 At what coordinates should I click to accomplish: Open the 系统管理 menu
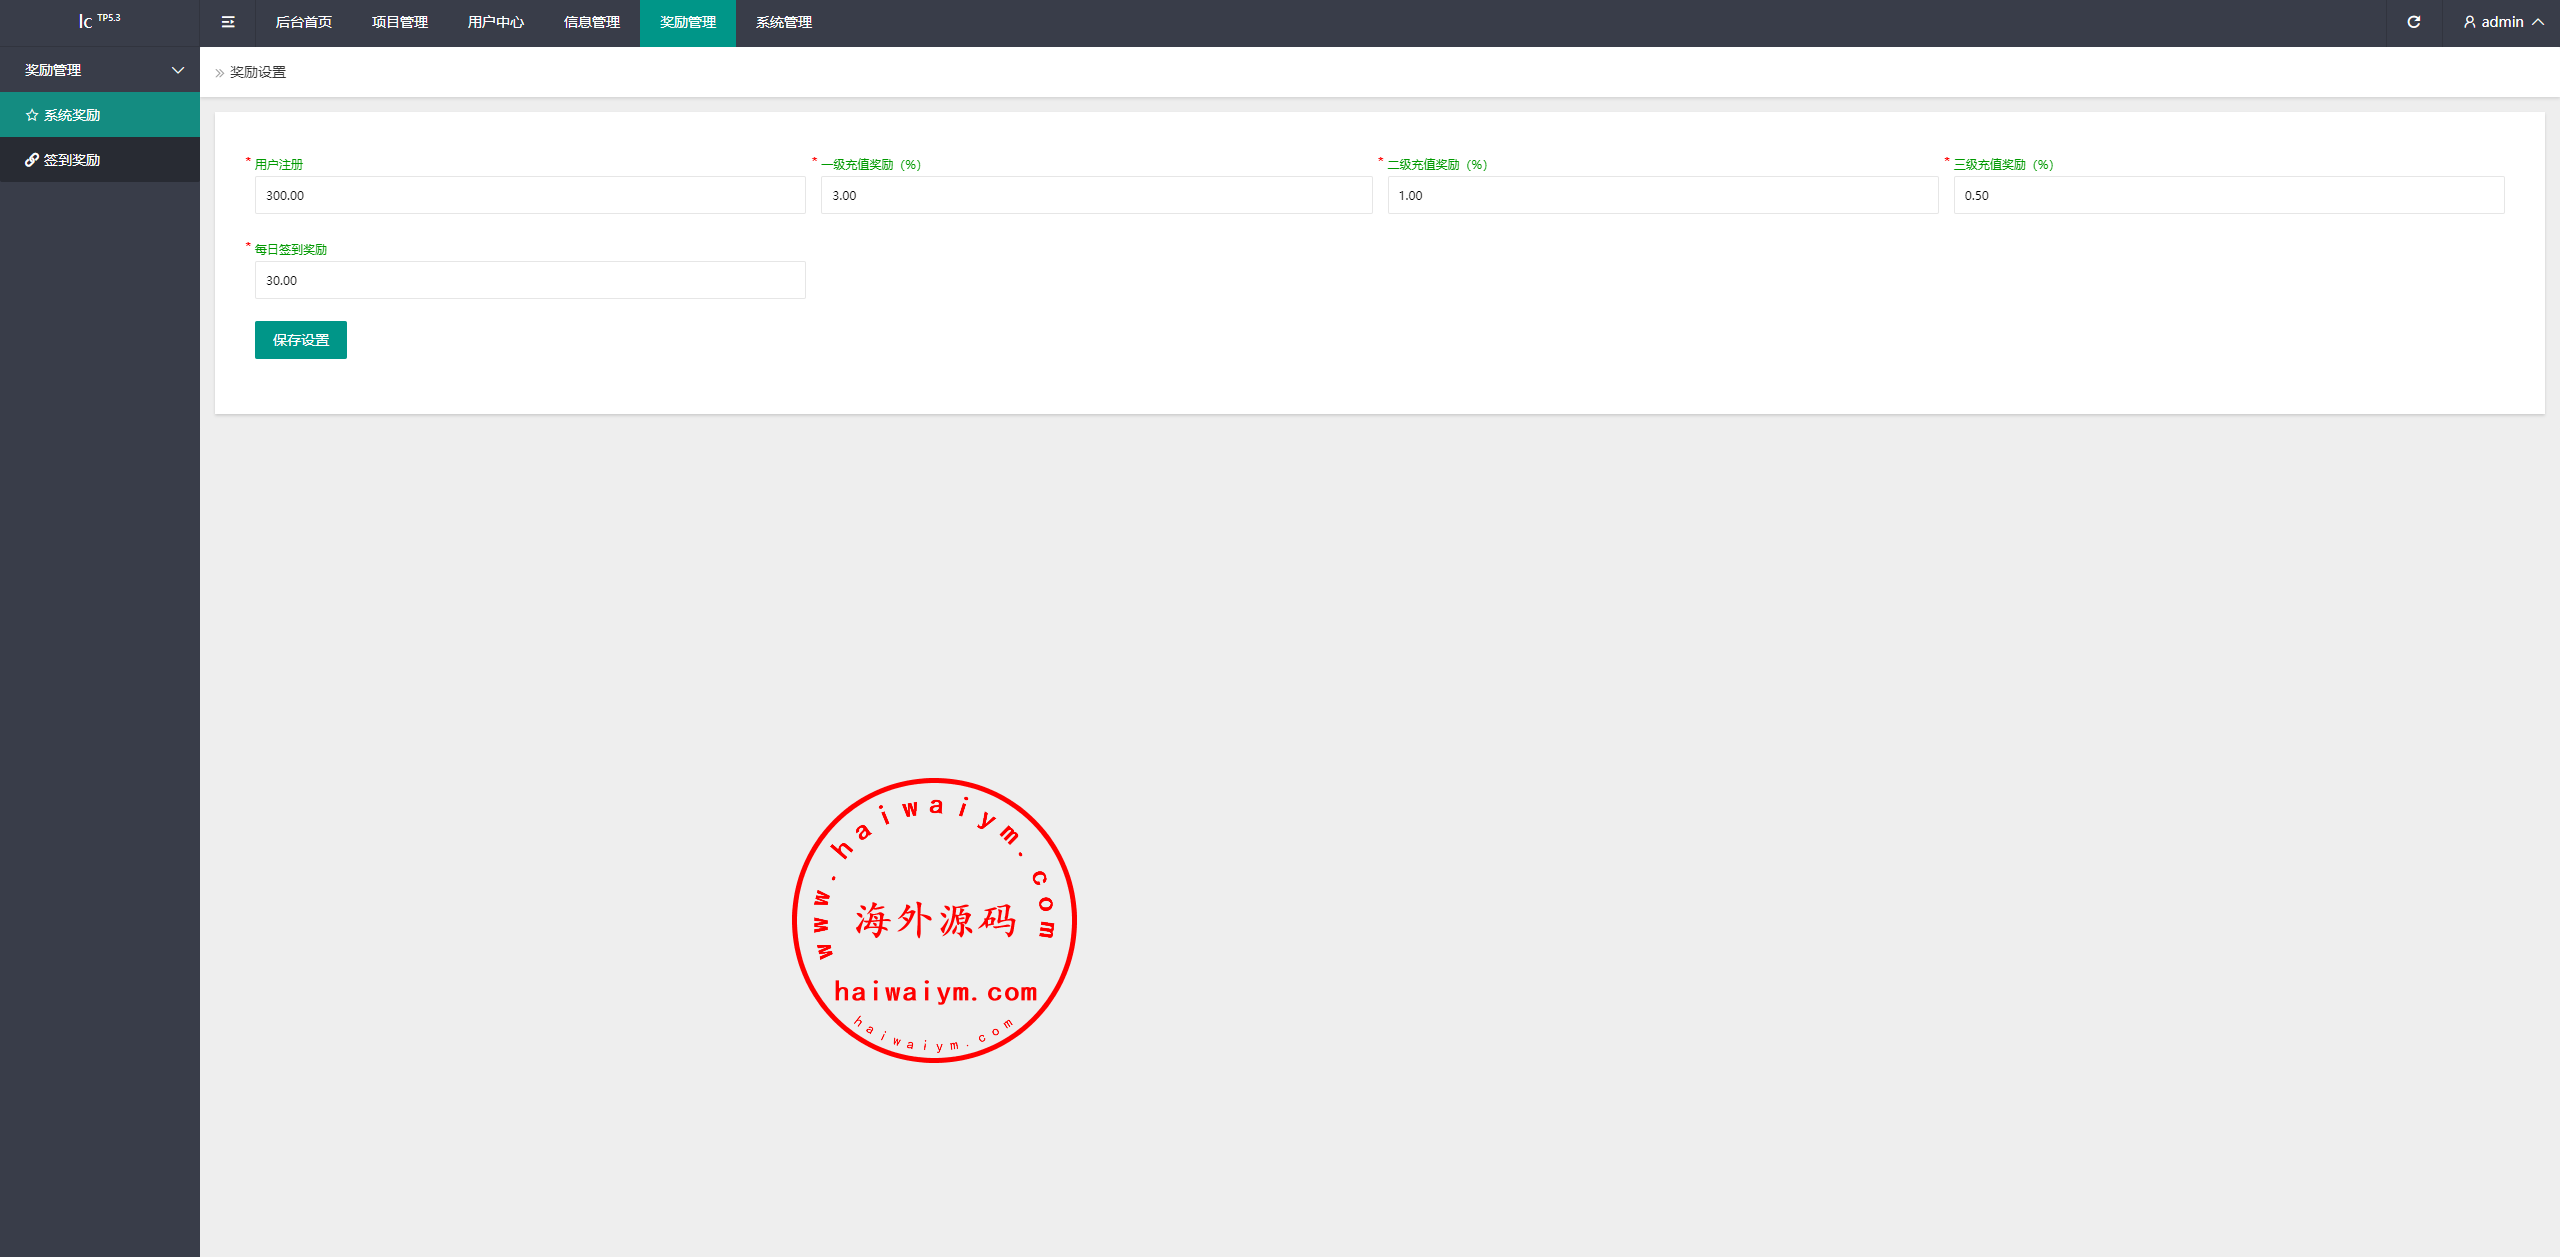pos(783,22)
